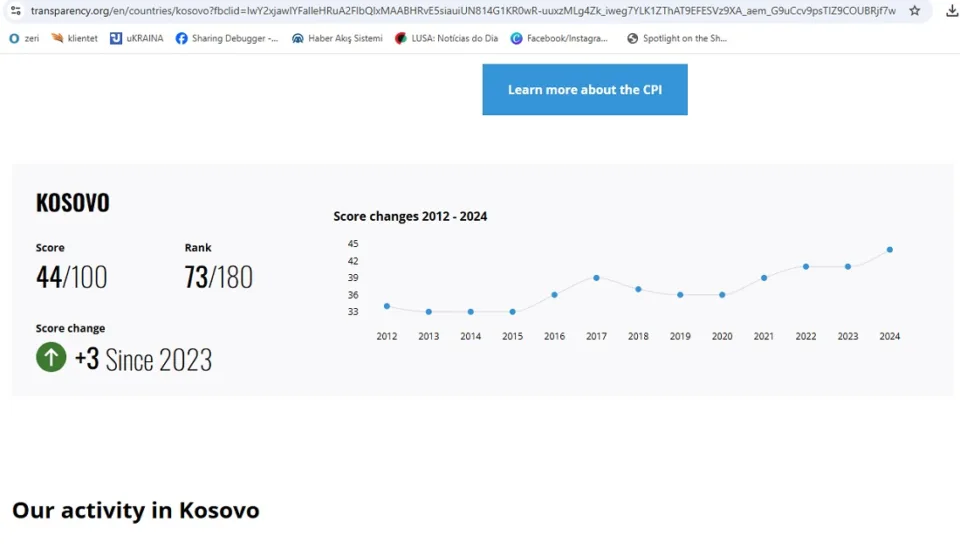Viewport: 960px width, 549px height.
Task: Select the 2024 data point on chart
Action: click(x=890, y=250)
